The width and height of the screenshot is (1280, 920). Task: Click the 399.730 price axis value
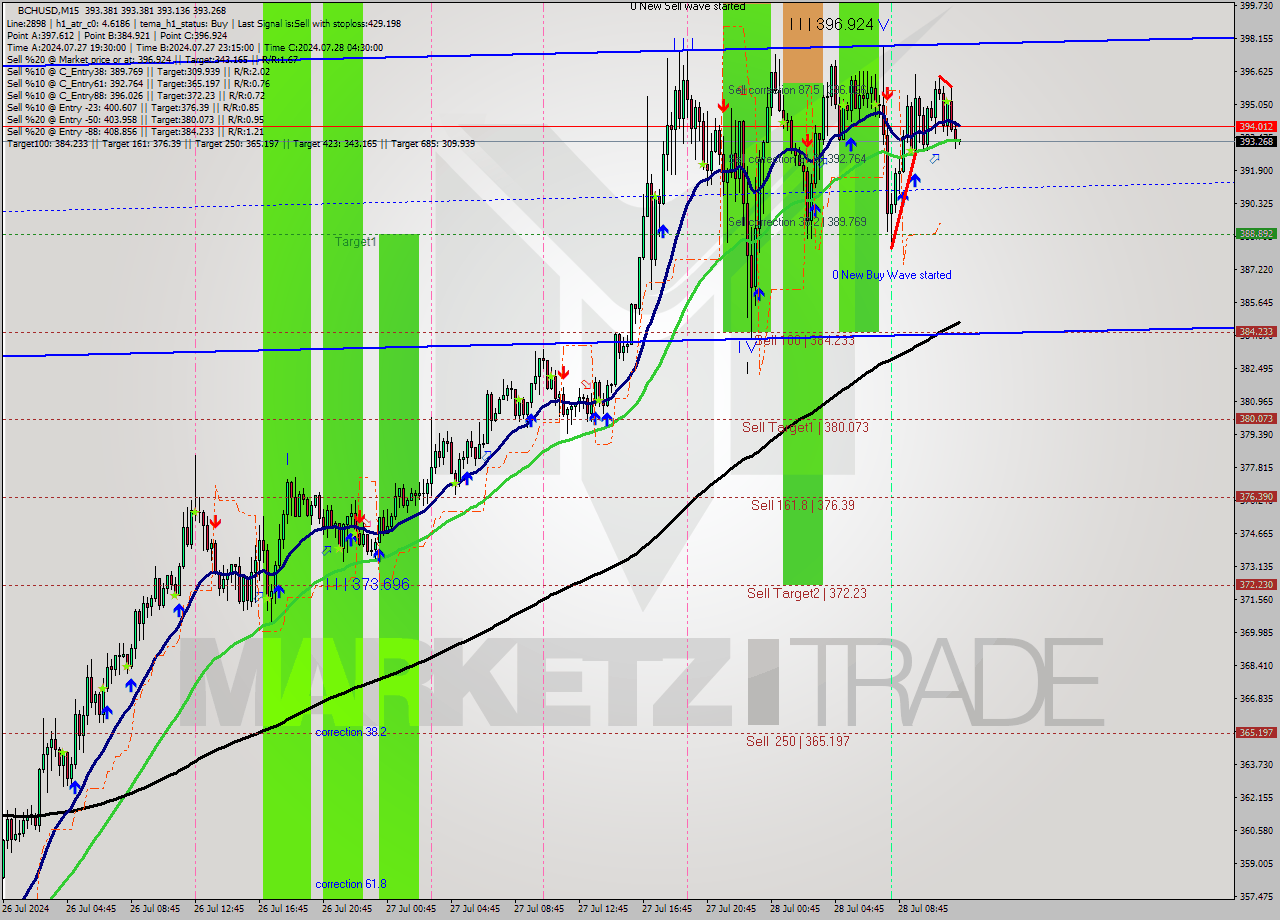point(1256,6)
